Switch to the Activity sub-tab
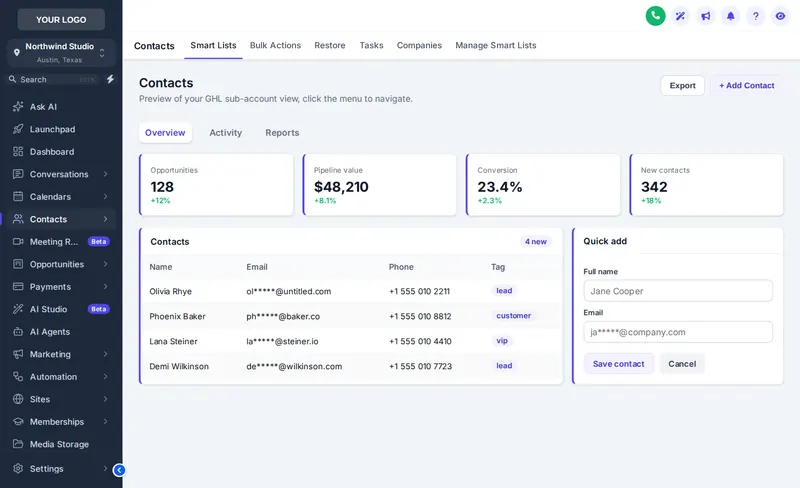 click(x=226, y=133)
